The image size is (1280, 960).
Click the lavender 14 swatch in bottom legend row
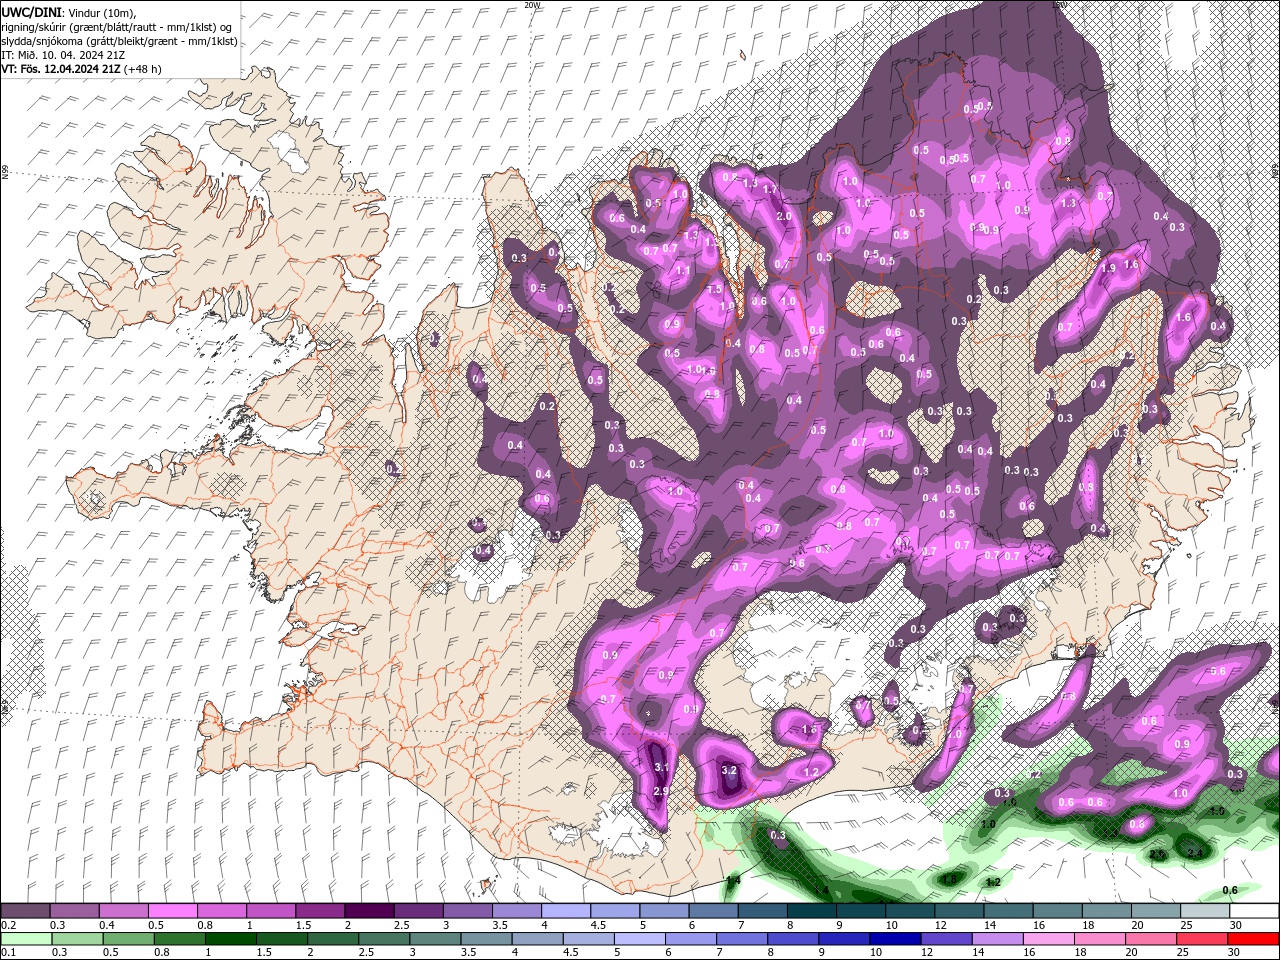coord(999,939)
